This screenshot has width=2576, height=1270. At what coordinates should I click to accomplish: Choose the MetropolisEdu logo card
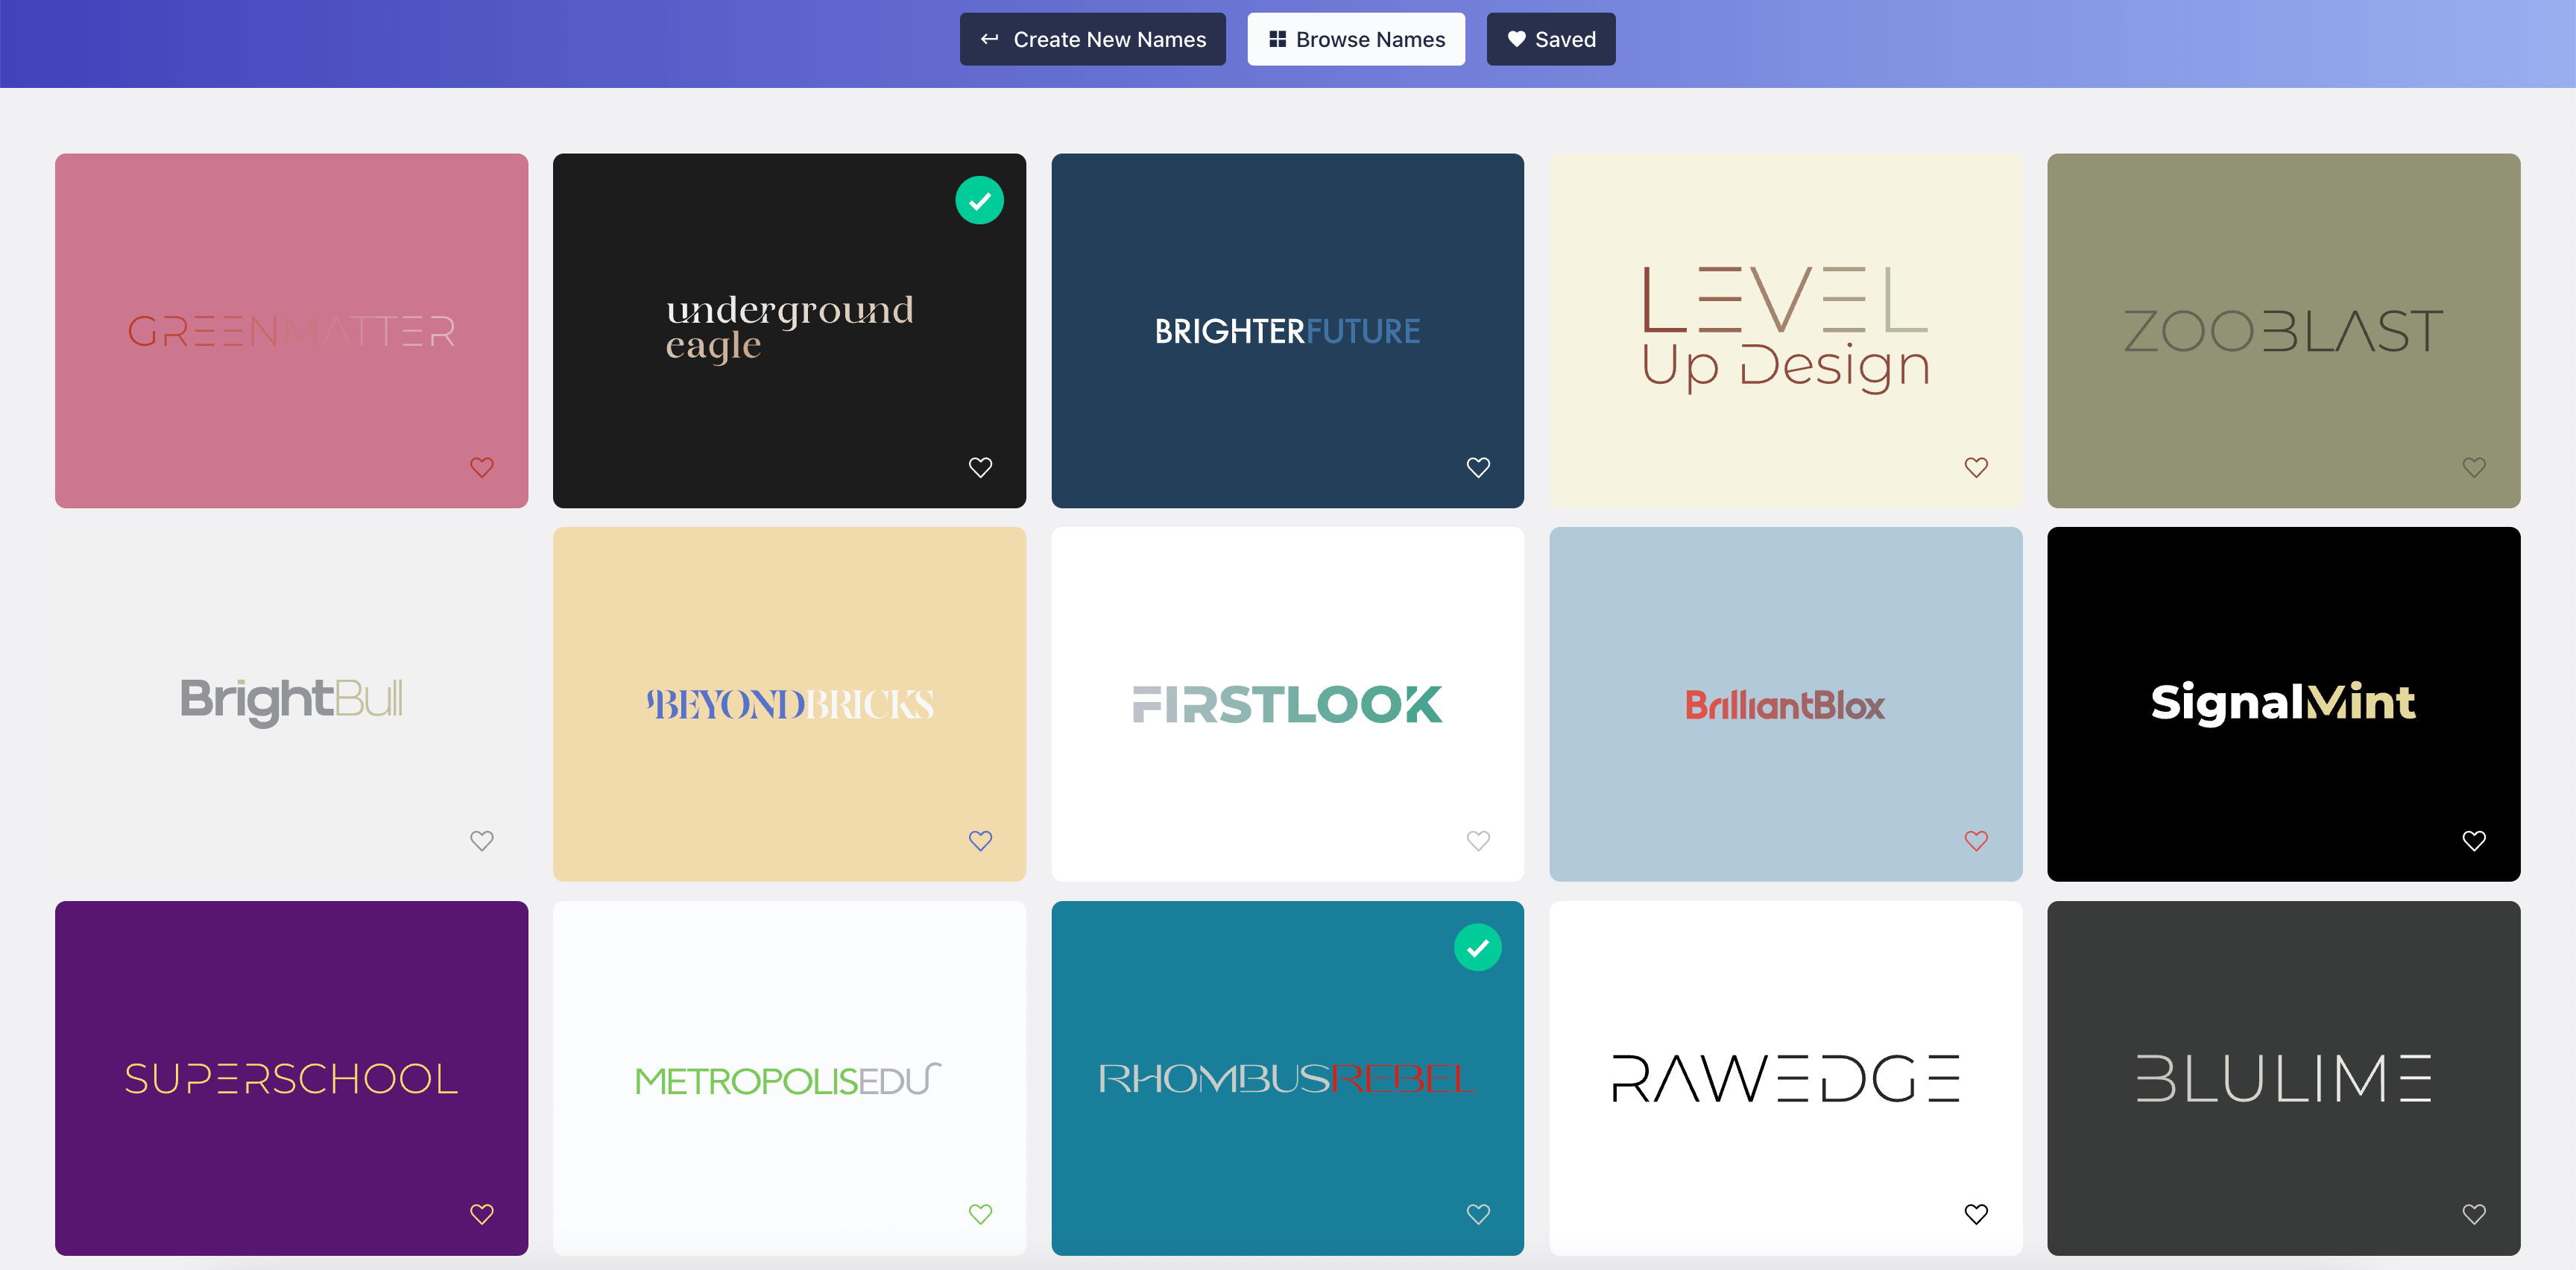[x=789, y=1078]
